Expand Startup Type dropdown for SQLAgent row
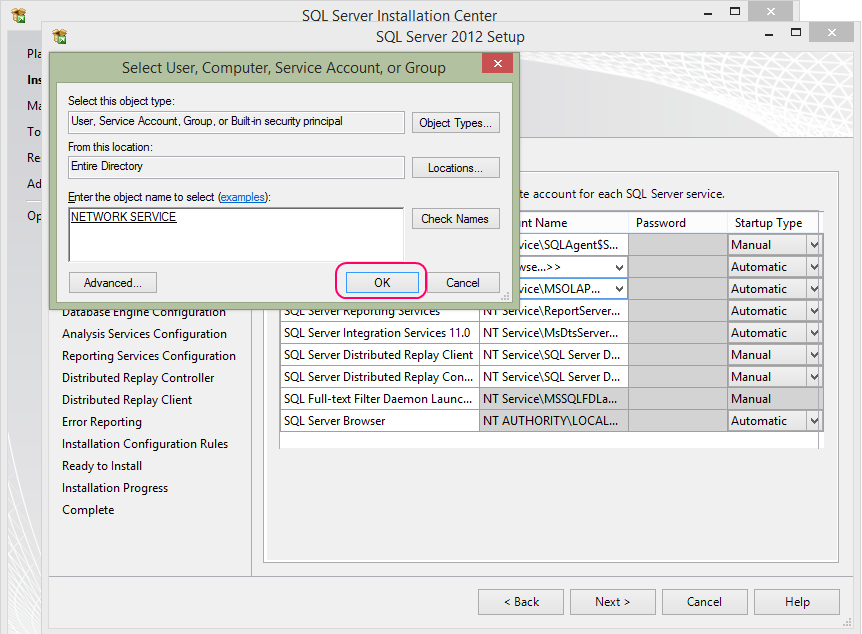Image resolution: width=862 pixels, height=634 pixels. tap(814, 245)
